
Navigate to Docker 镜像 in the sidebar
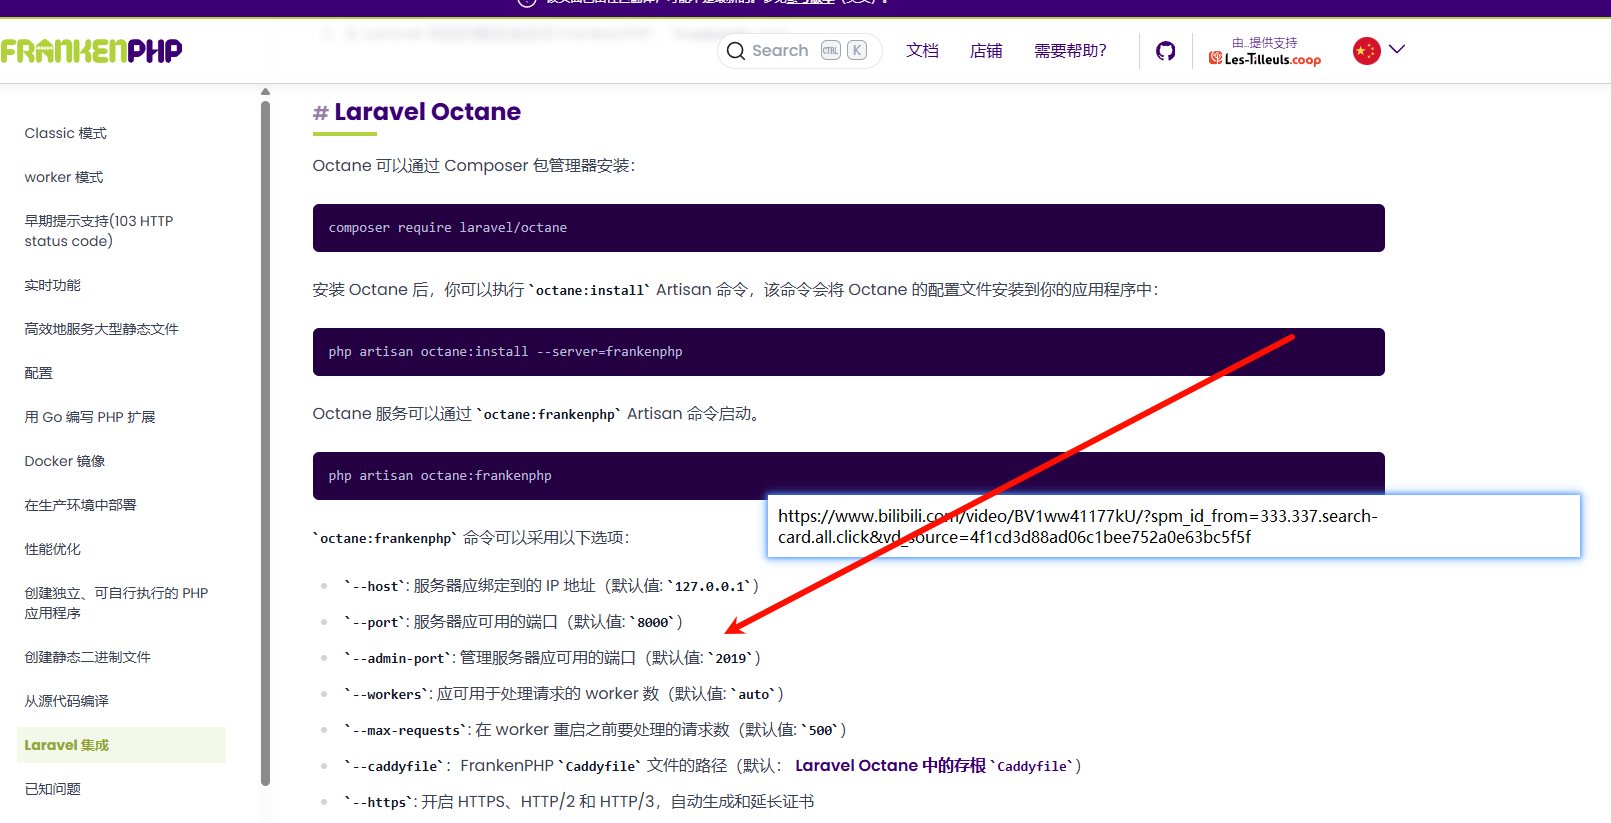[65, 461]
